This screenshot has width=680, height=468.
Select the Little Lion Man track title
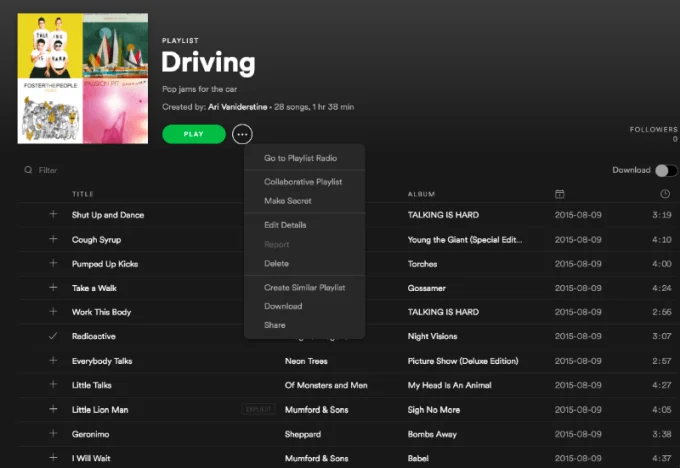[100, 410]
